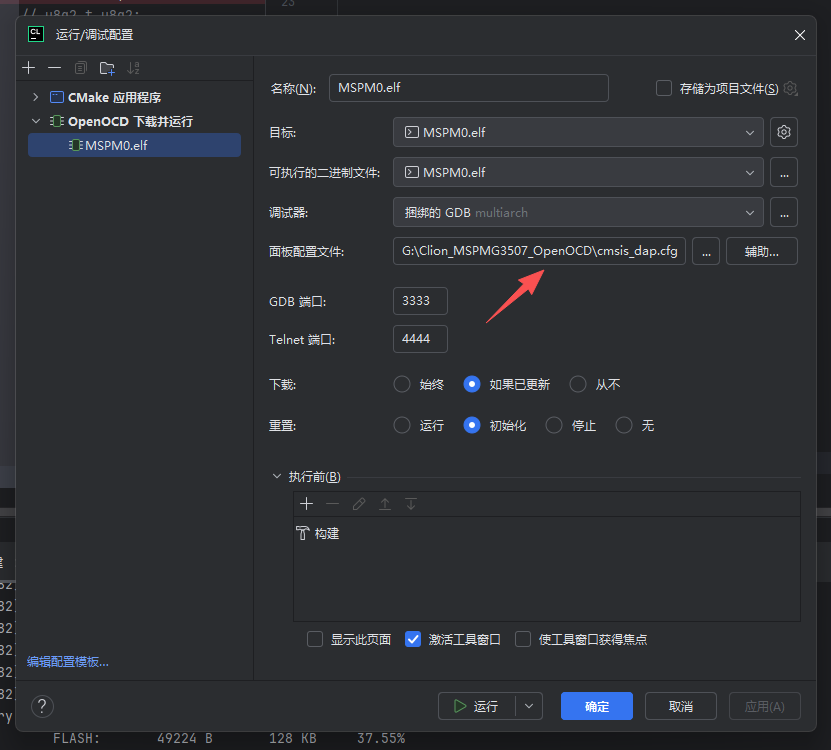The image size is (831, 750).
Task: Open help with question mark icon
Action: click(42, 706)
